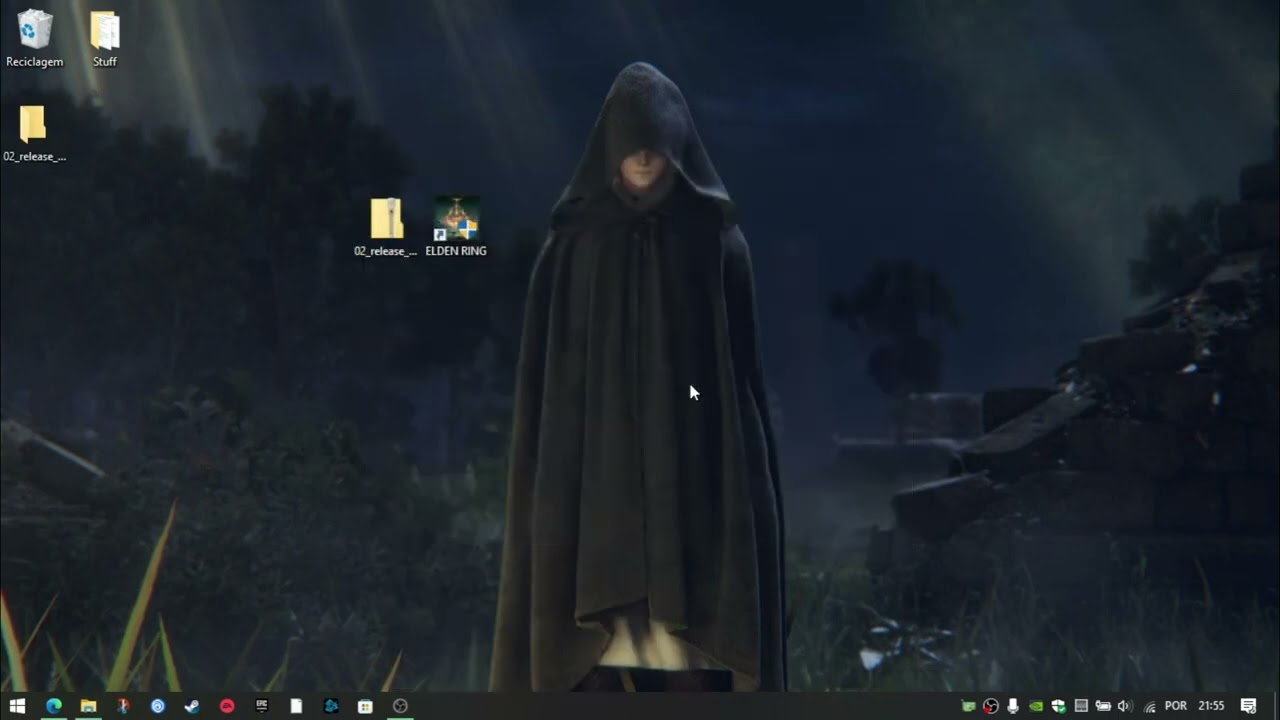Screen dimensions: 1280x720
Task: Select the 02_release_ zip archive icon
Action: point(386,227)
